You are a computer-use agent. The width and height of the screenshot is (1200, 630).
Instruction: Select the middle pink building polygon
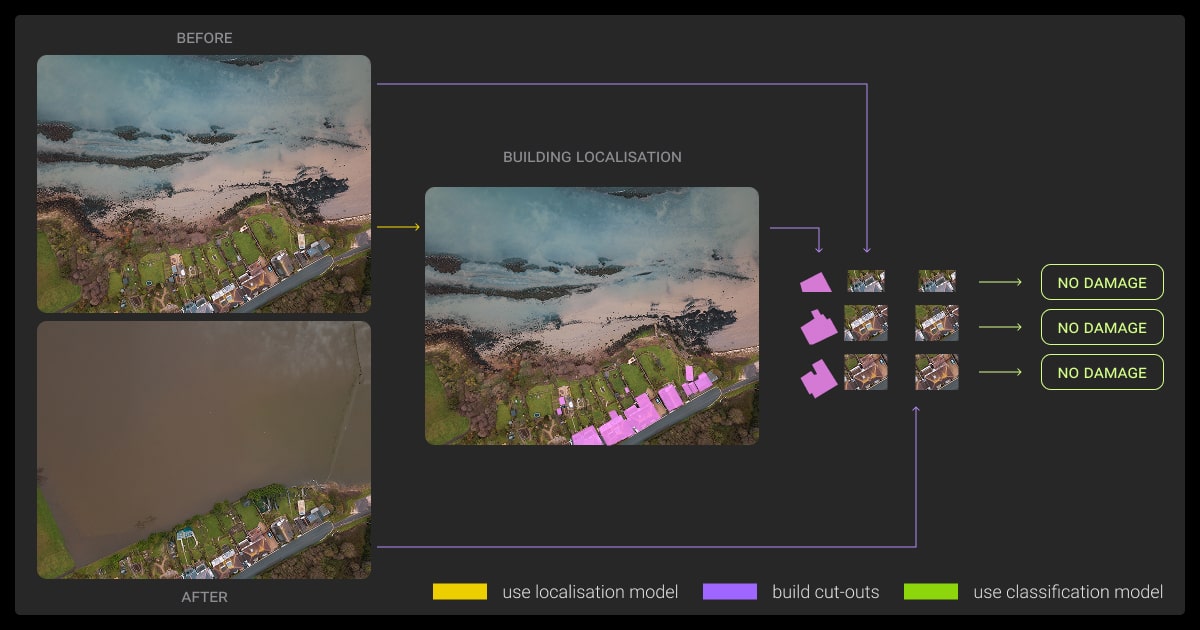pyautogui.click(x=818, y=327)
